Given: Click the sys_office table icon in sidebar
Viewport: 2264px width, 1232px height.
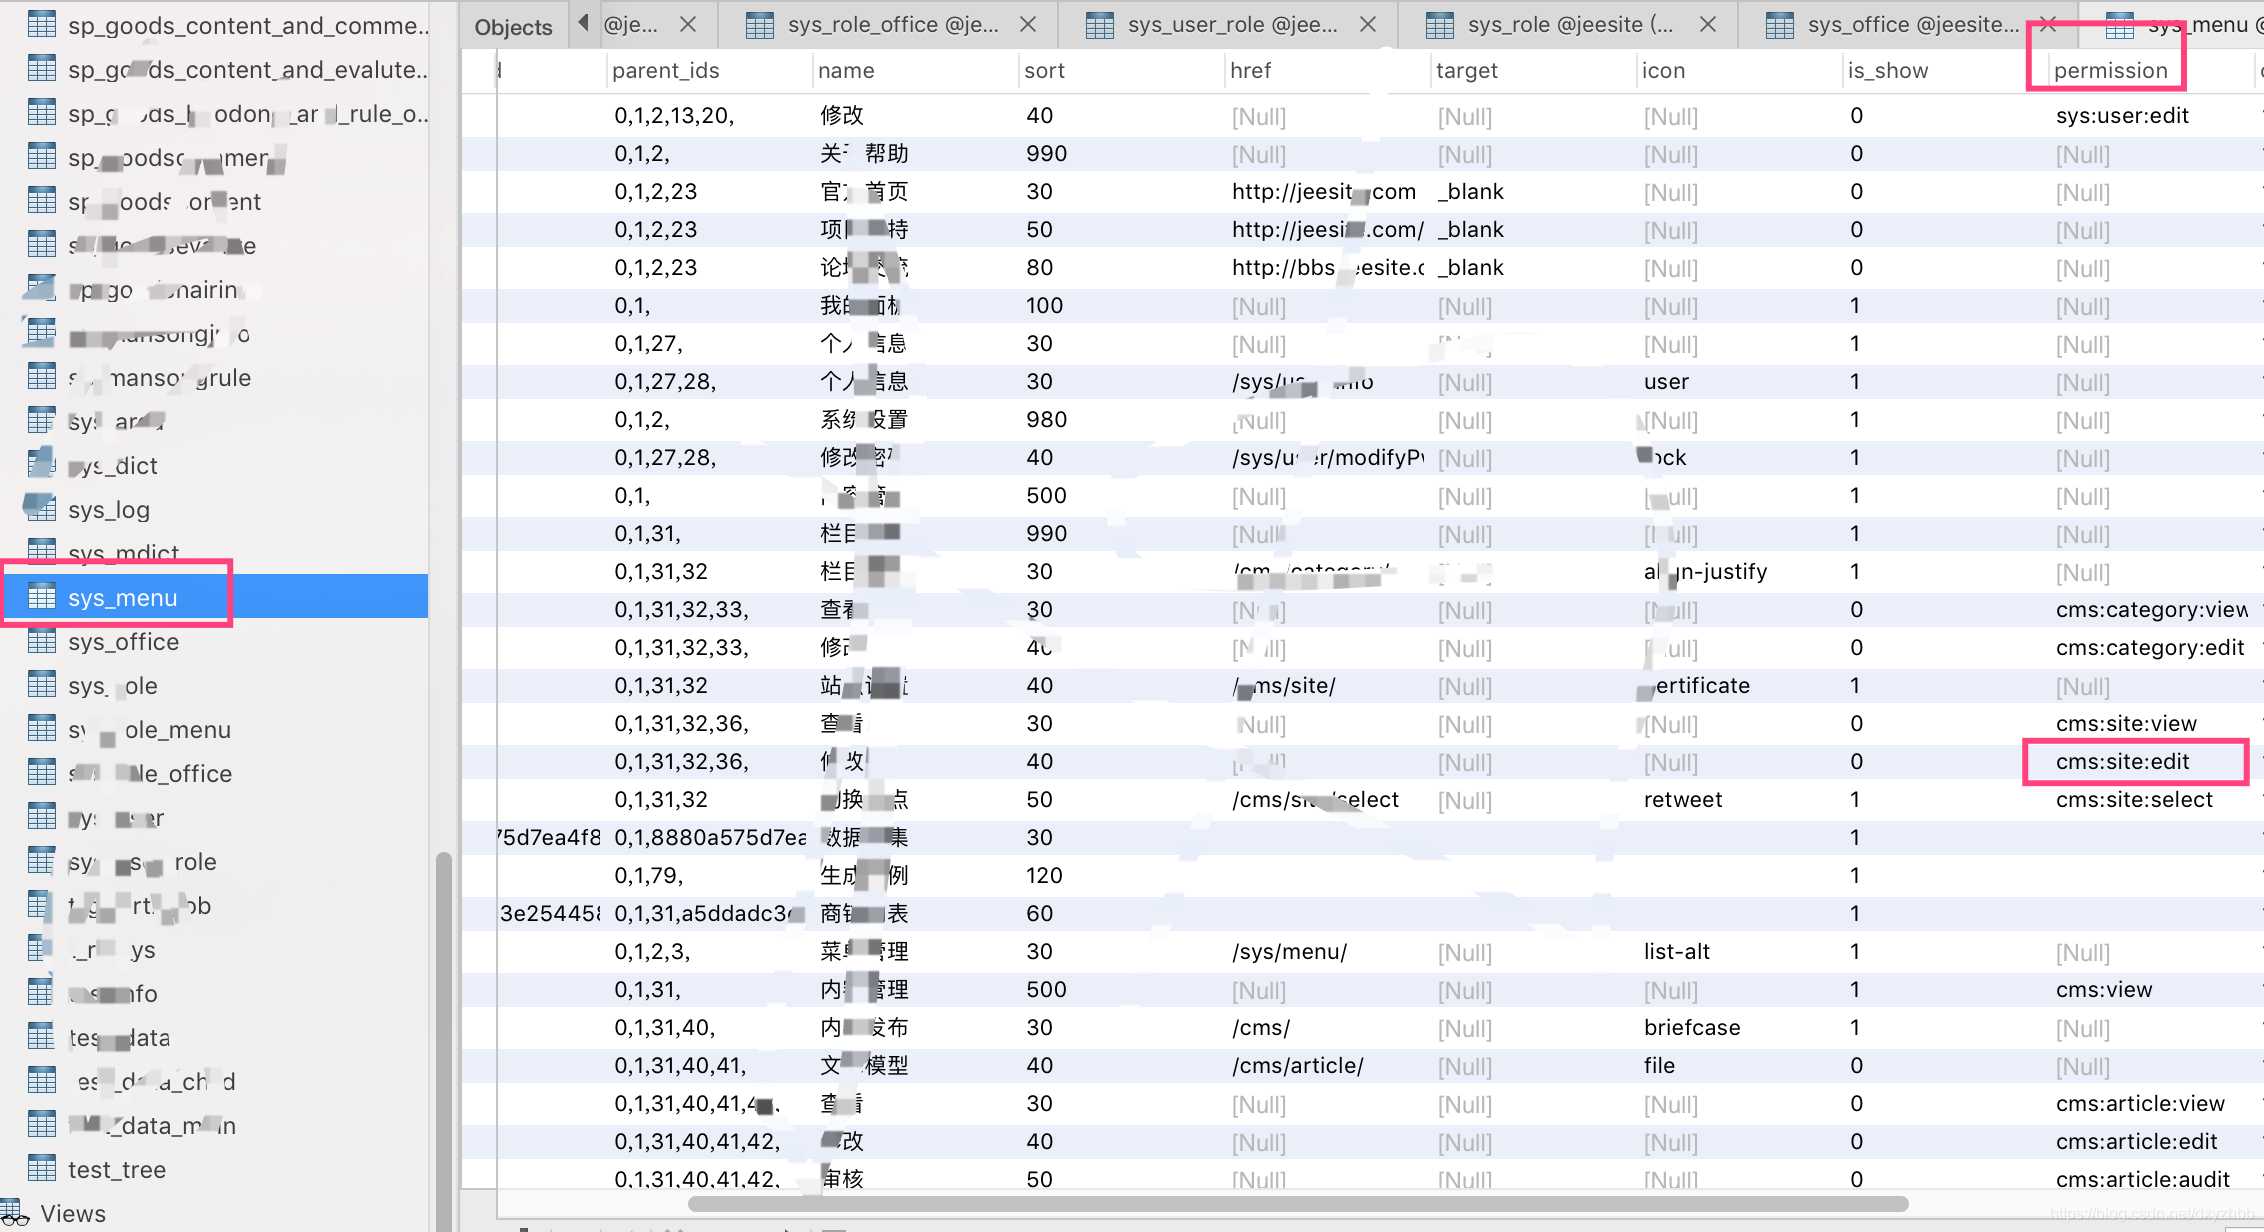Looking at the screenshot, I should (42, 641).
